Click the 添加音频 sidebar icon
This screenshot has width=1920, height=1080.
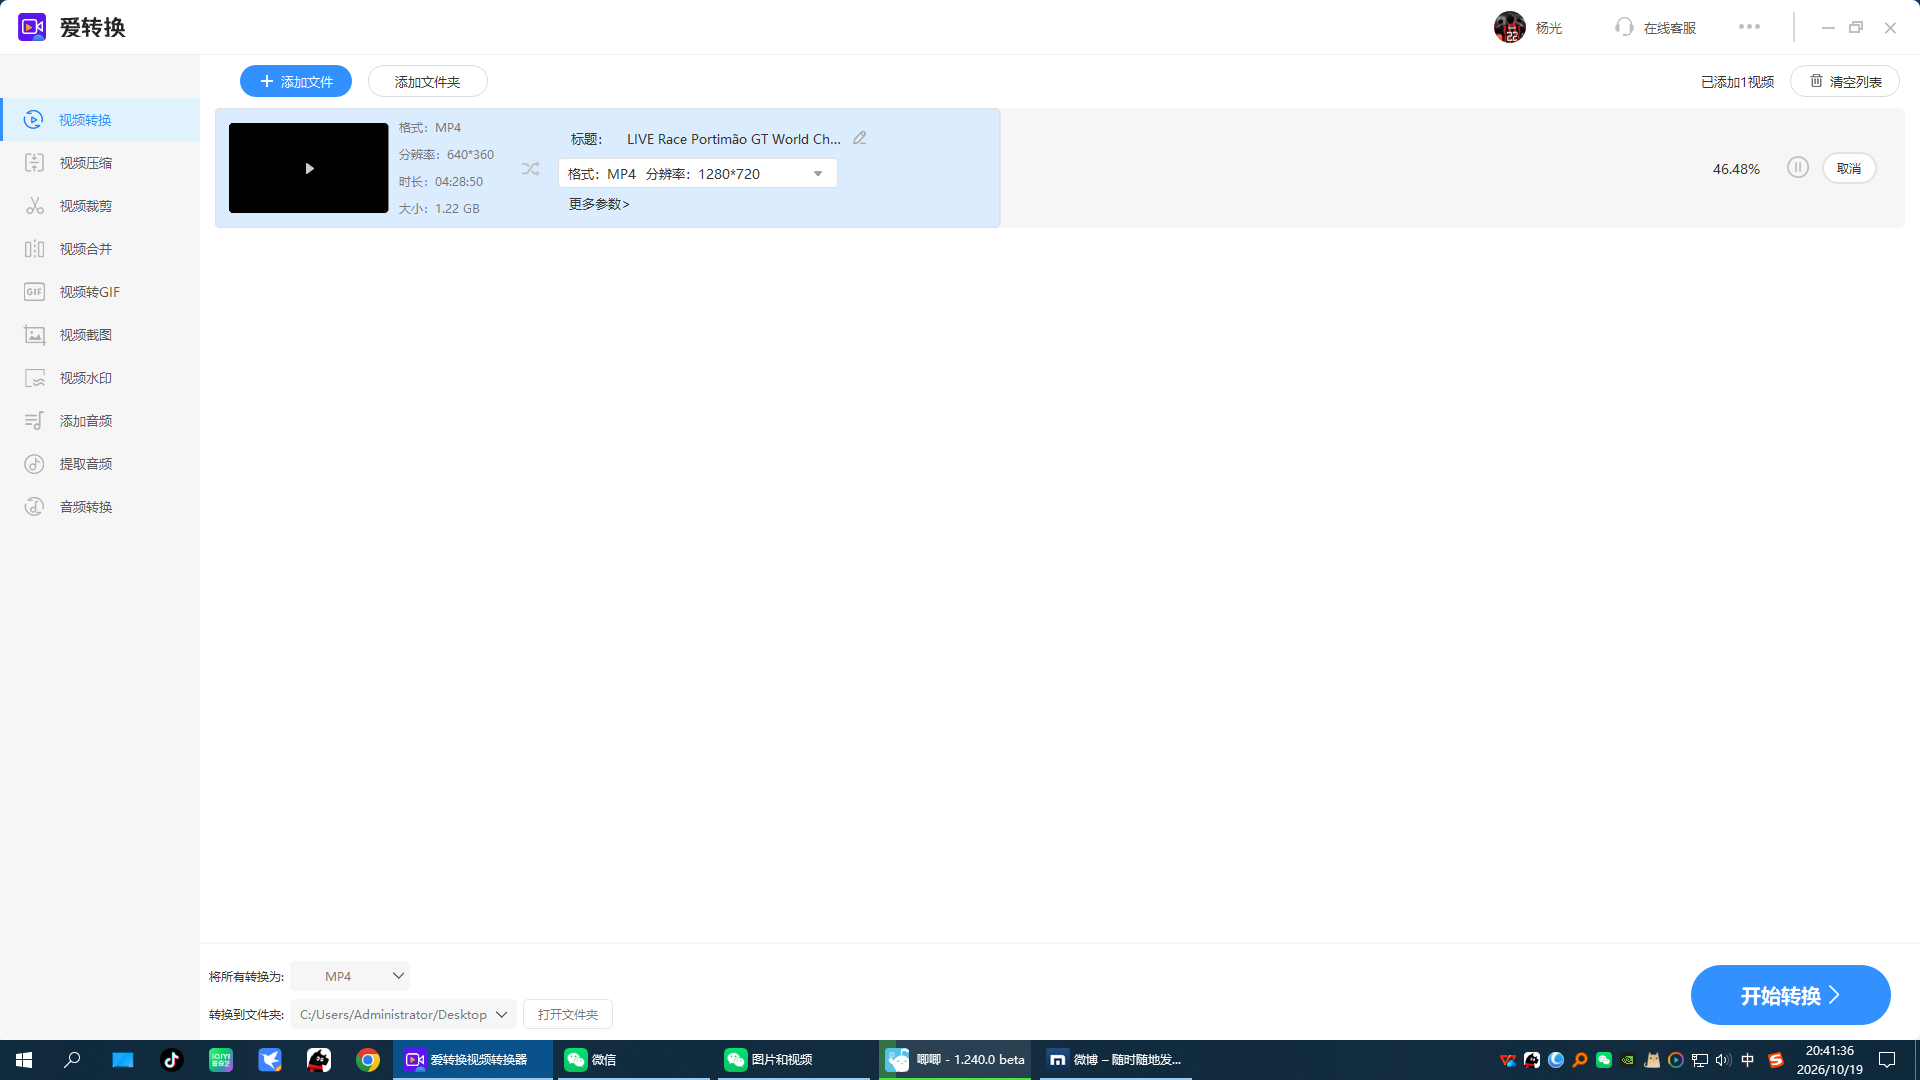click(x=35, y=421)
